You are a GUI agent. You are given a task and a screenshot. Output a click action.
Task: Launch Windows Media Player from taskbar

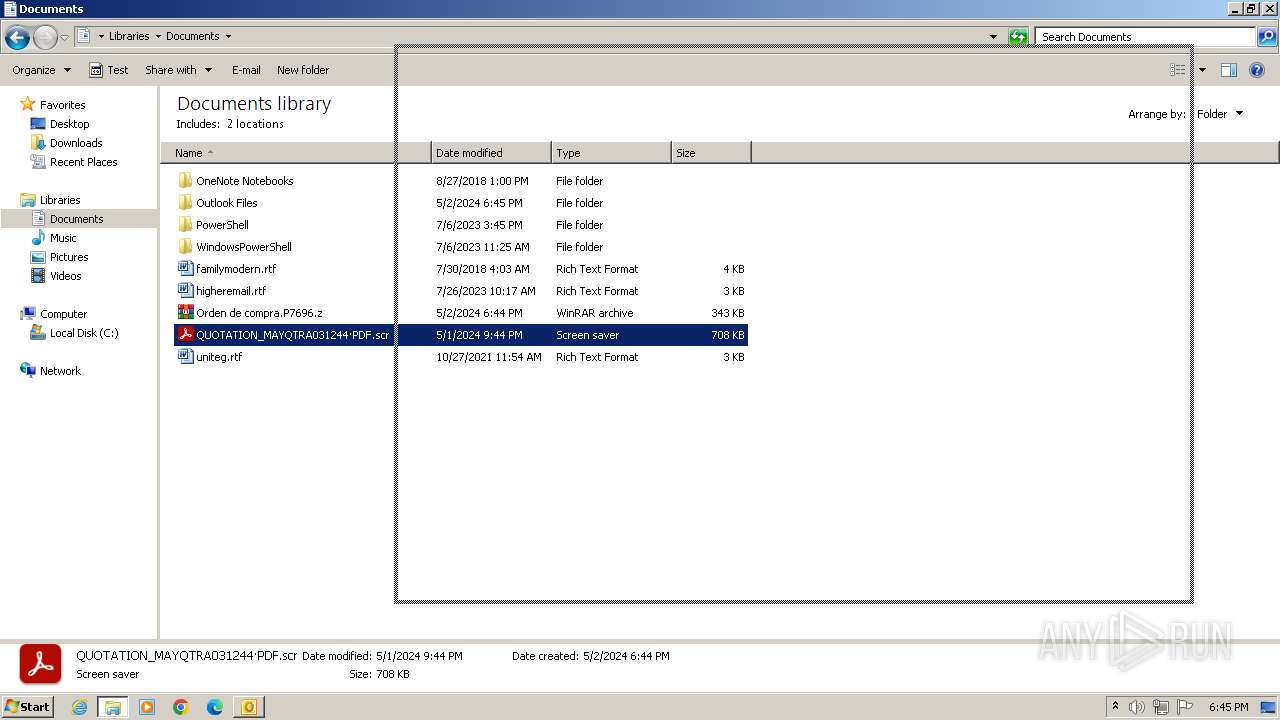[x=147, y=707]
